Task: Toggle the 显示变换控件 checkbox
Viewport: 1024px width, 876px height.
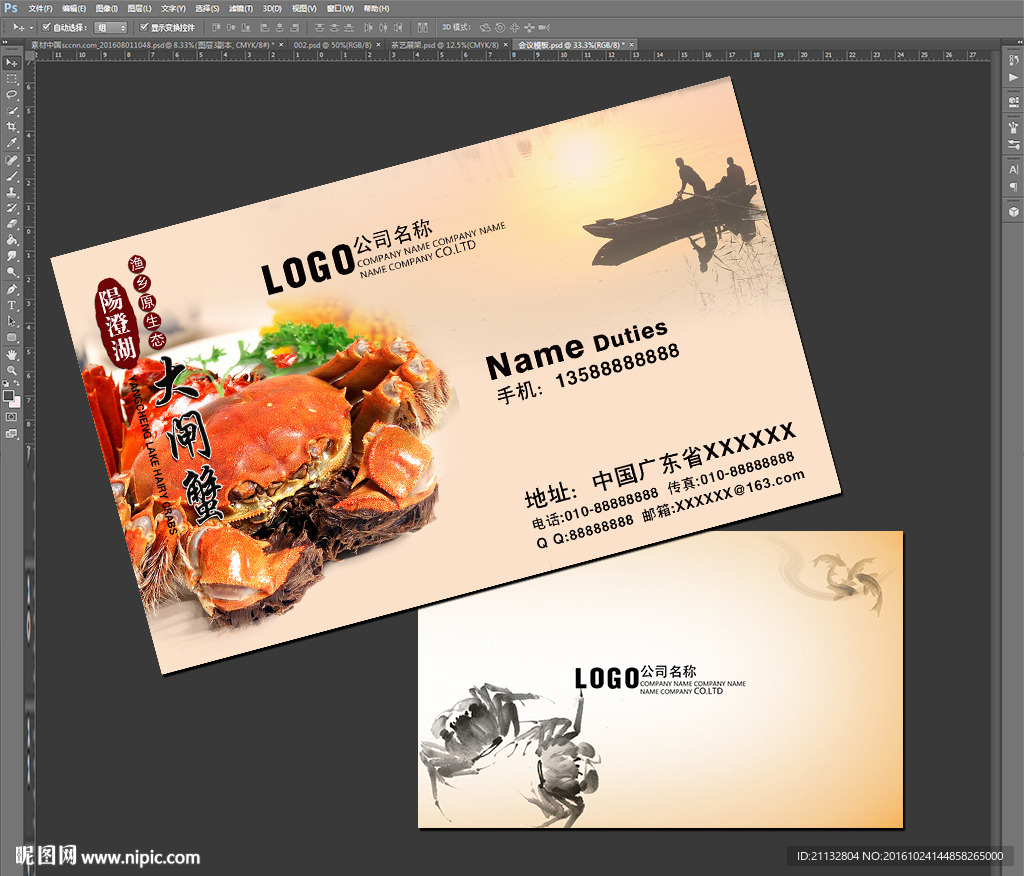Action: click(x=144, y=27)
